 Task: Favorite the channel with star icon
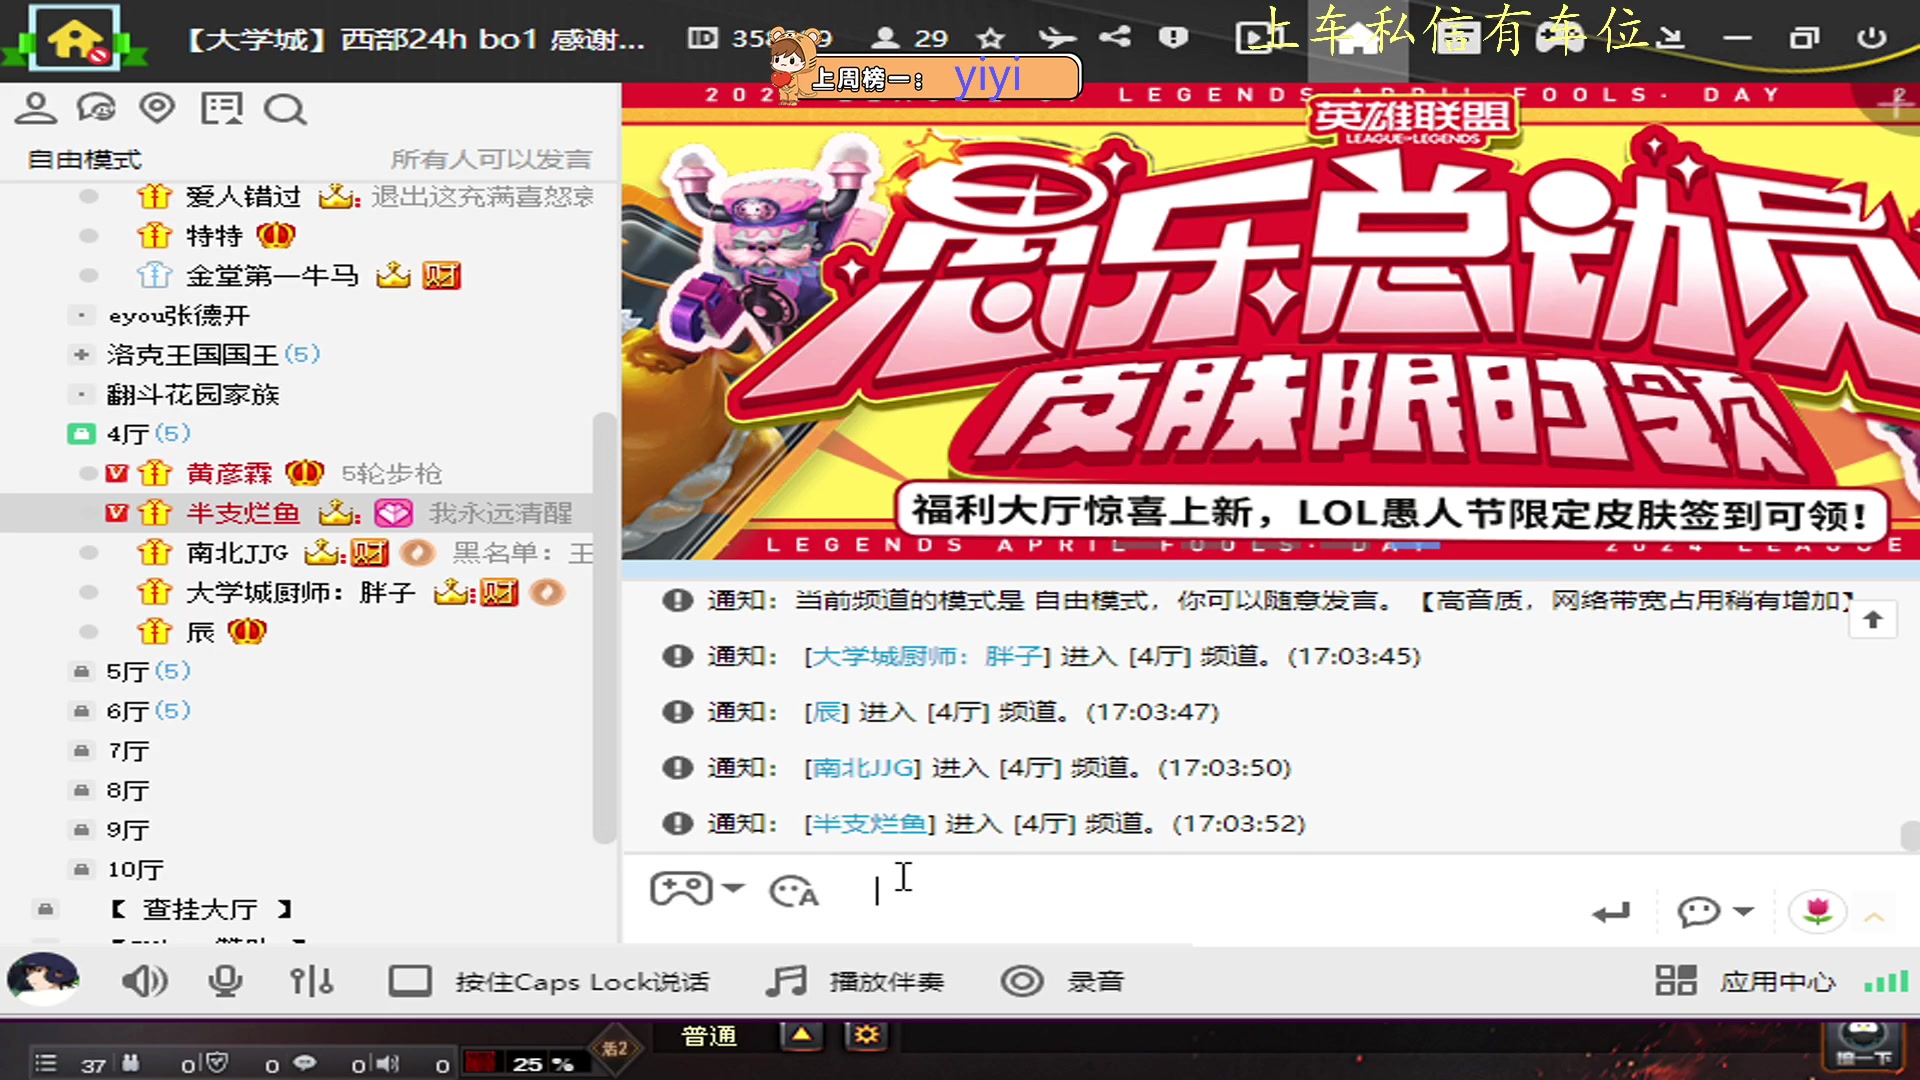coord(990,38)
